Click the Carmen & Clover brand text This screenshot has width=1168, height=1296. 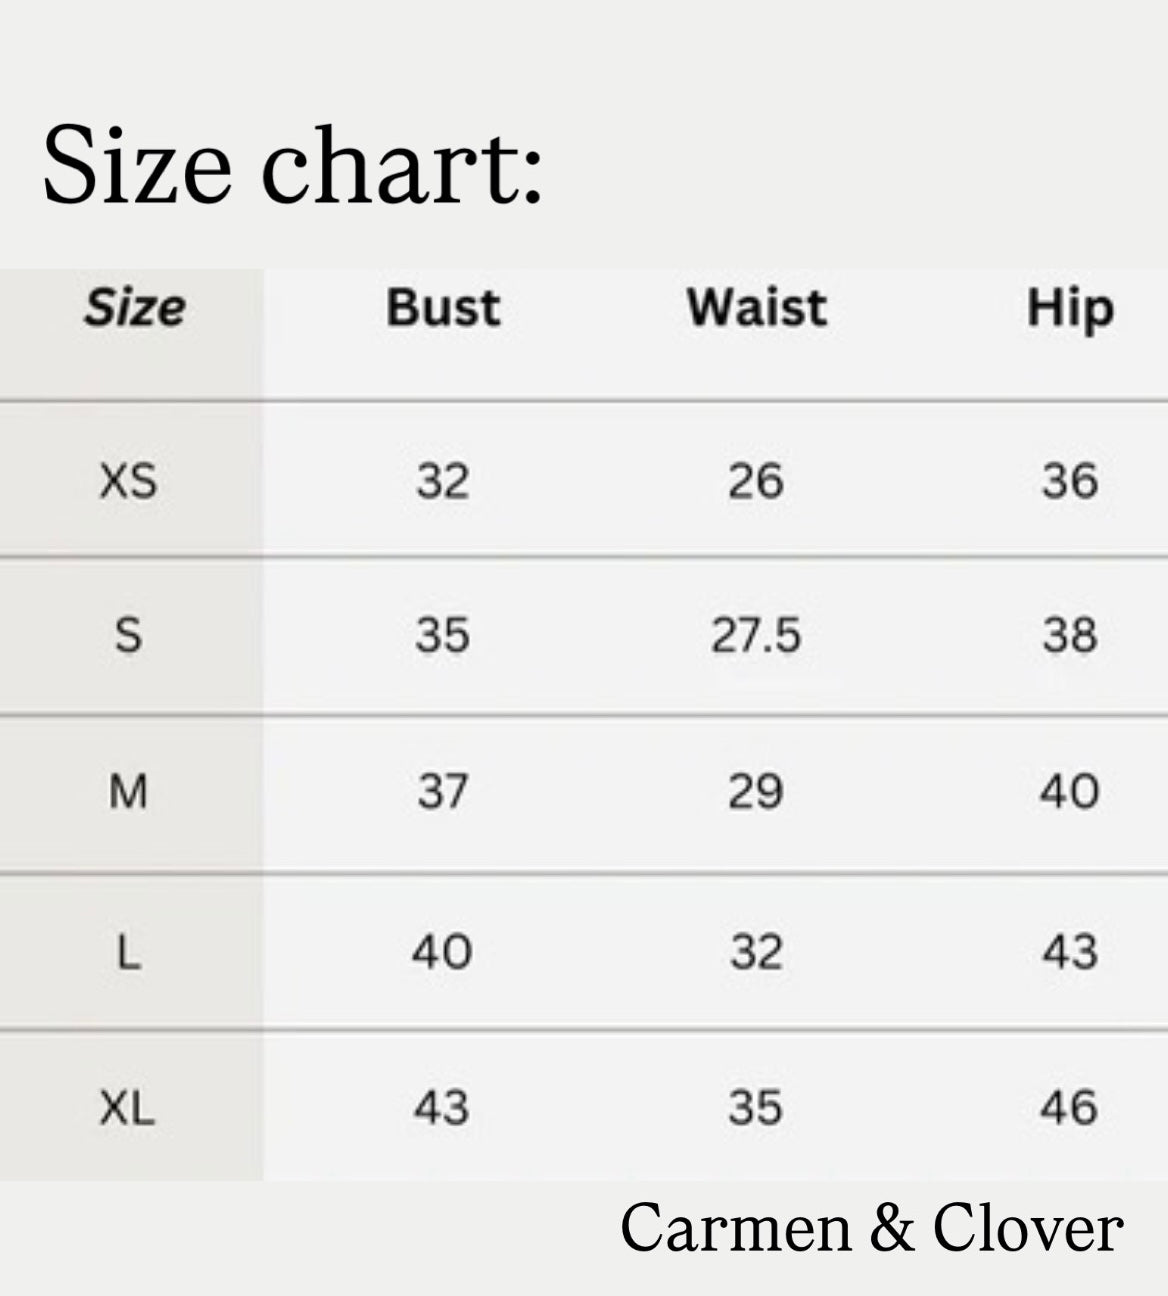[x=871, y=1228]
